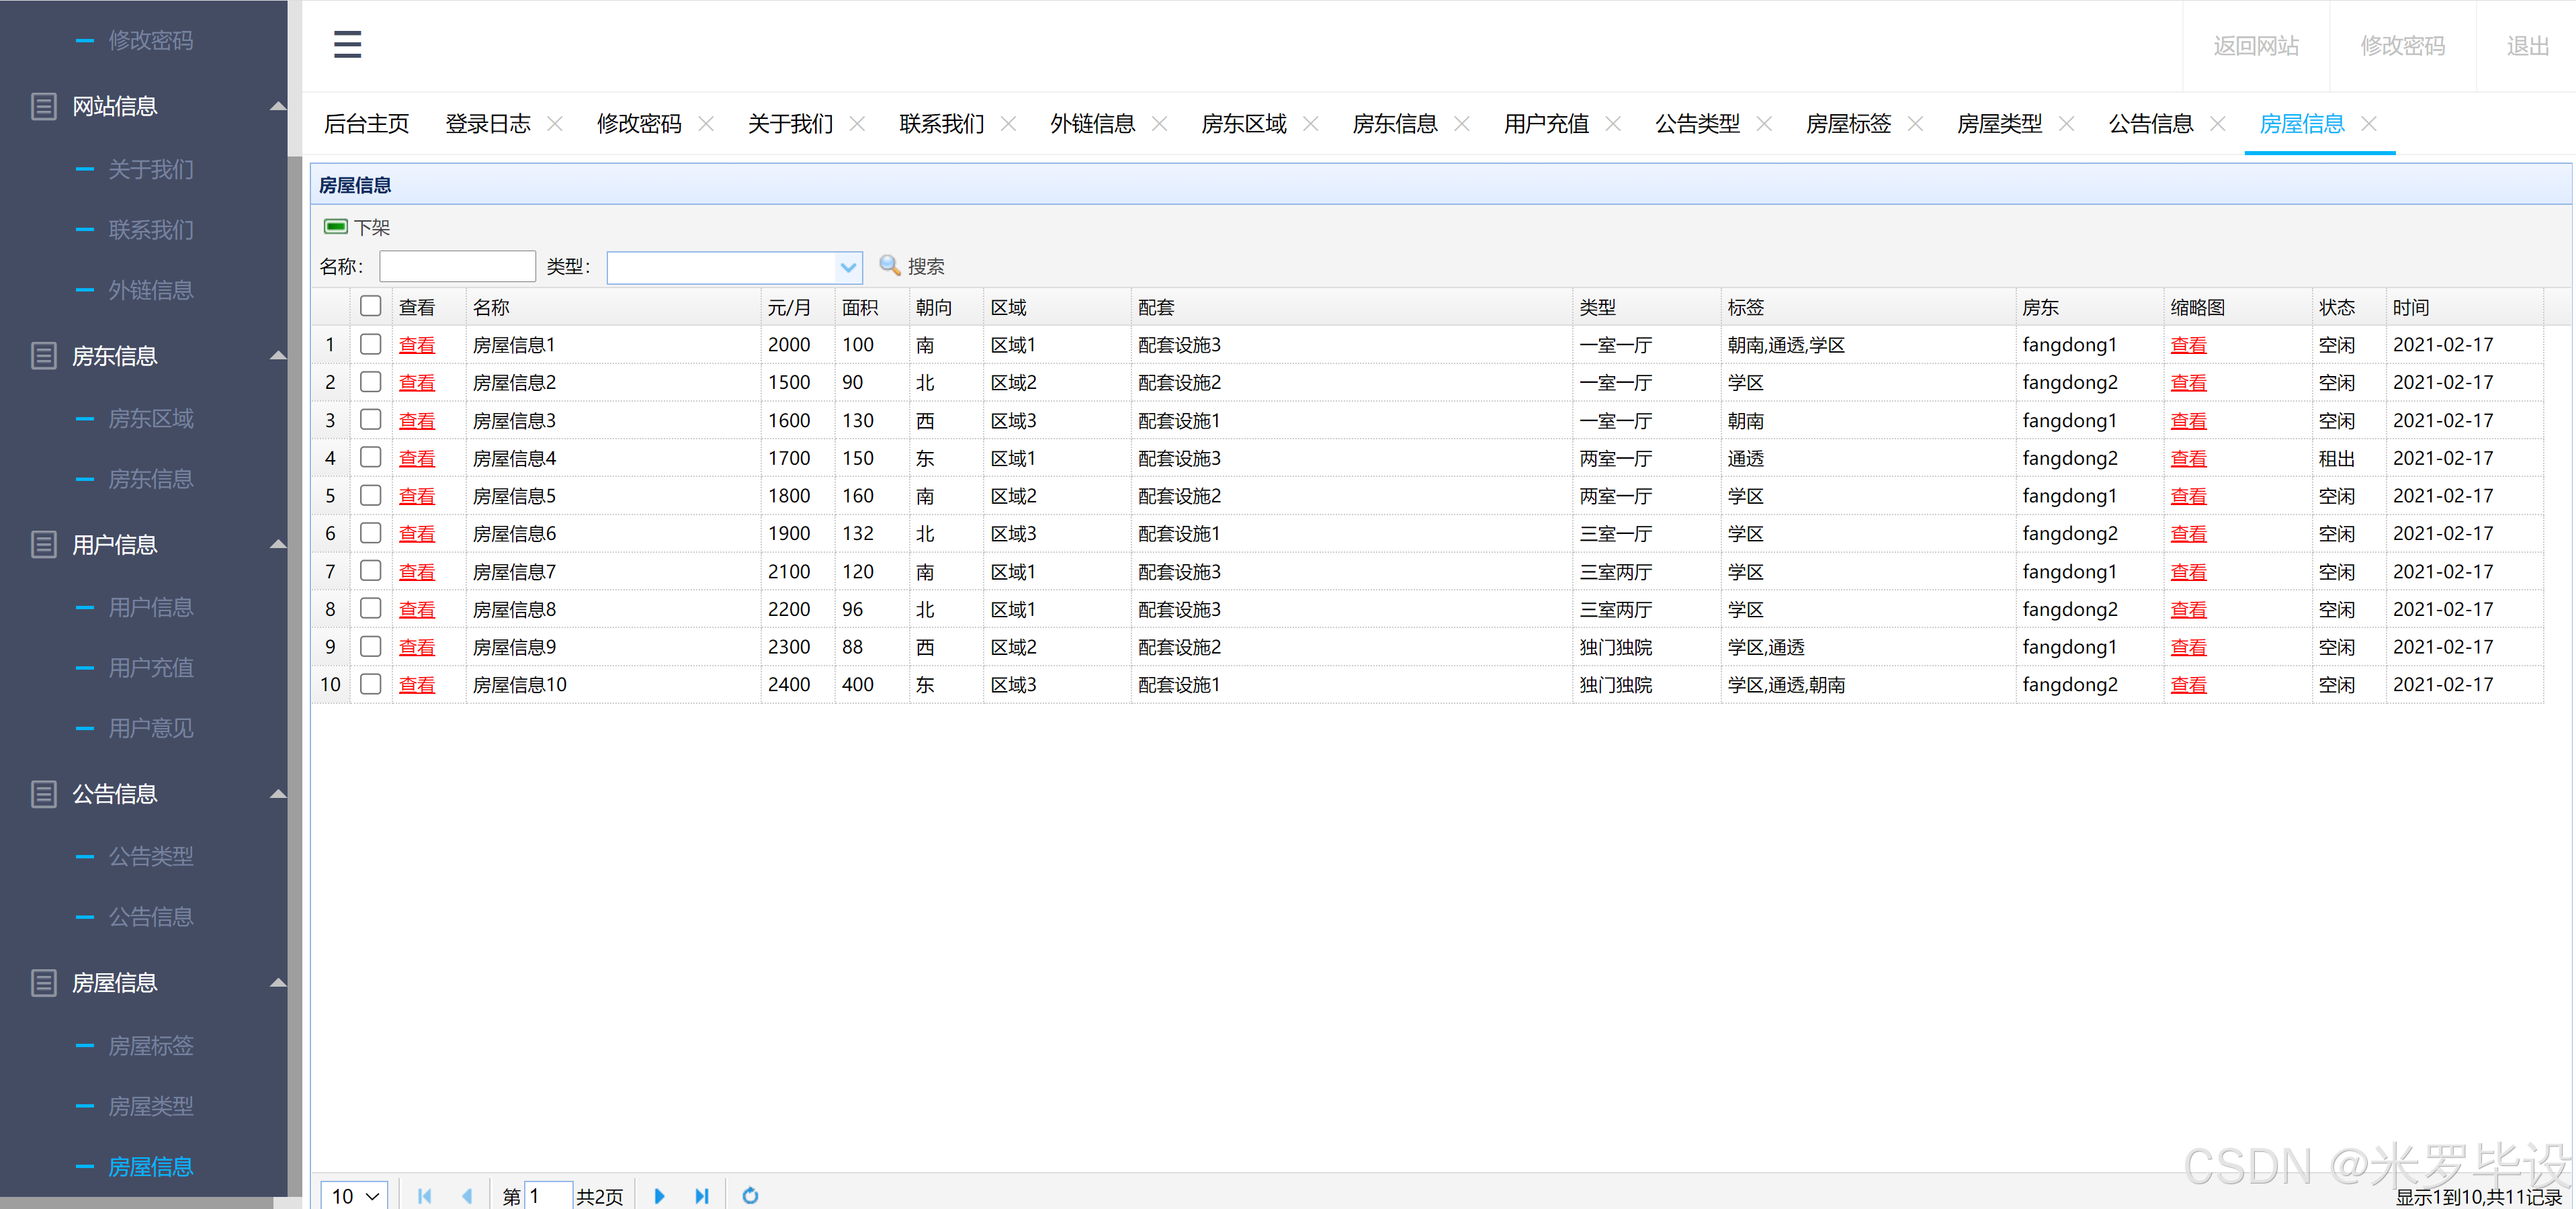Open the 用户充值 sidebar item
This screenshot has height=1209, width=2576.
pos(150,668)
